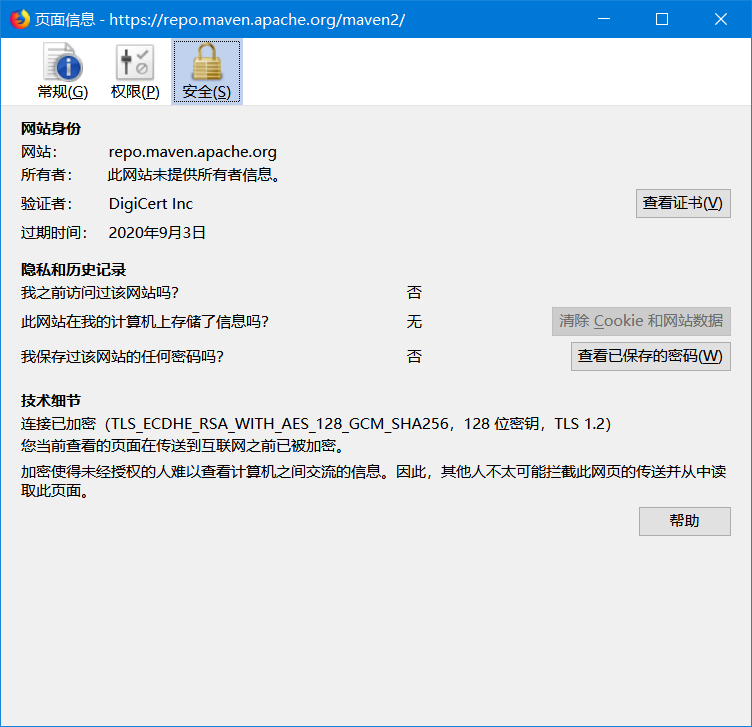
Task: Click the line 您当前查看的页面在传送到互联网之前已被加密。
Action: (182, 446)
